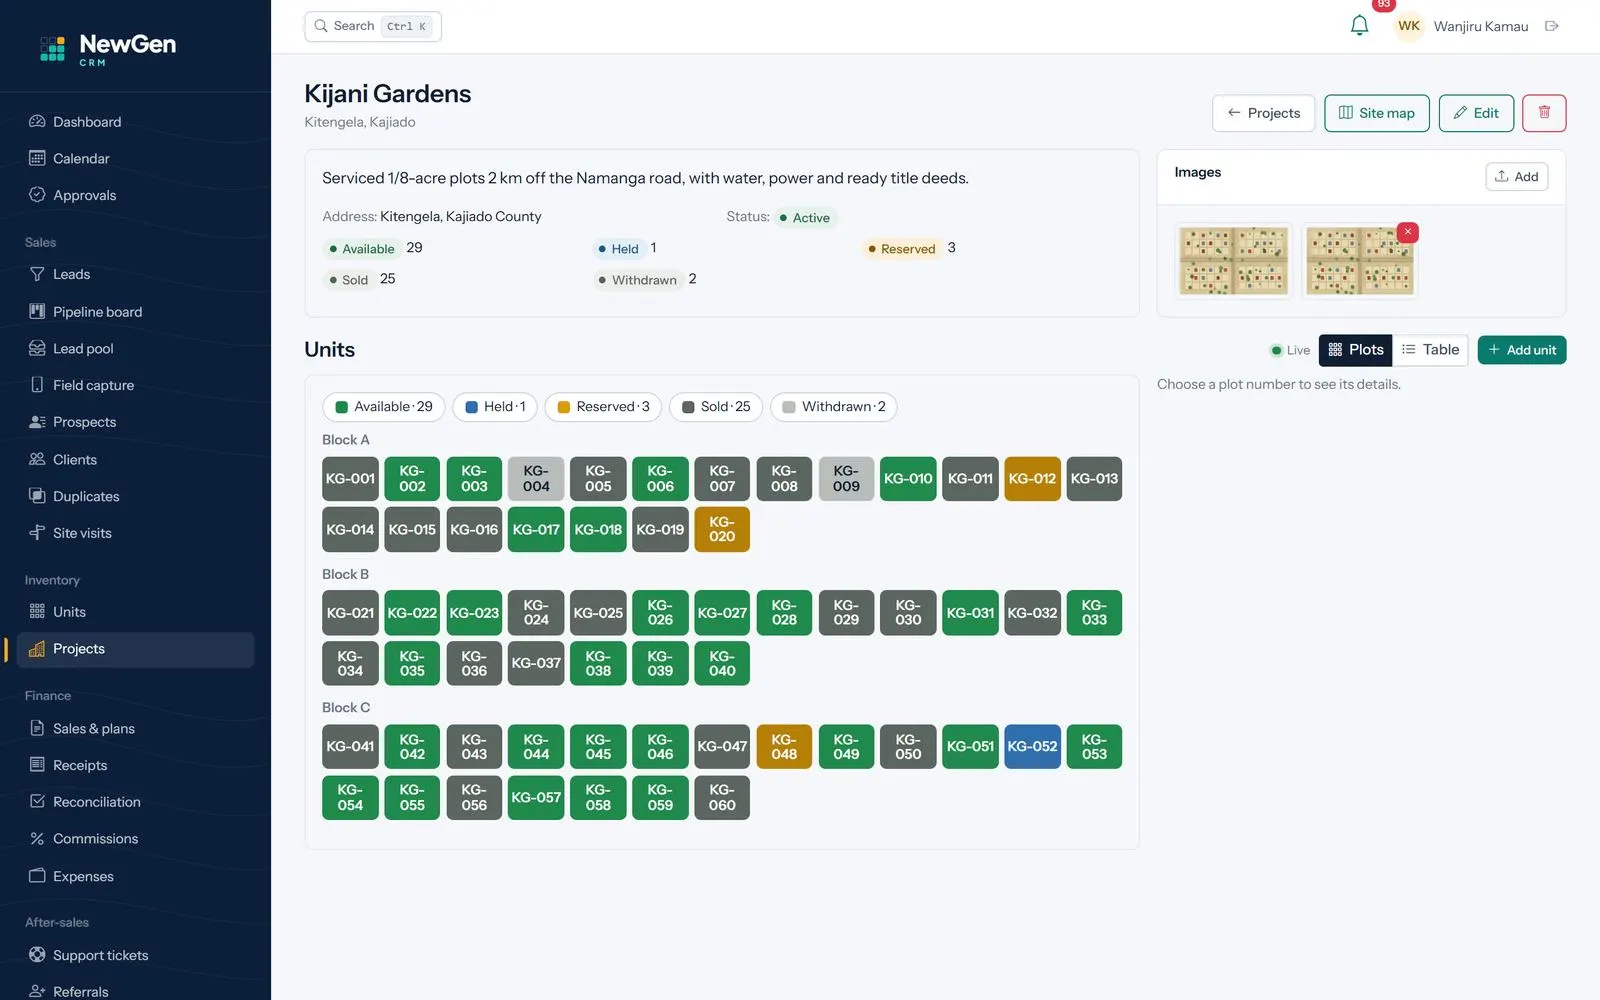Open the first site map thumbnail
1600x1000 pixels.
click(1233, 260)
